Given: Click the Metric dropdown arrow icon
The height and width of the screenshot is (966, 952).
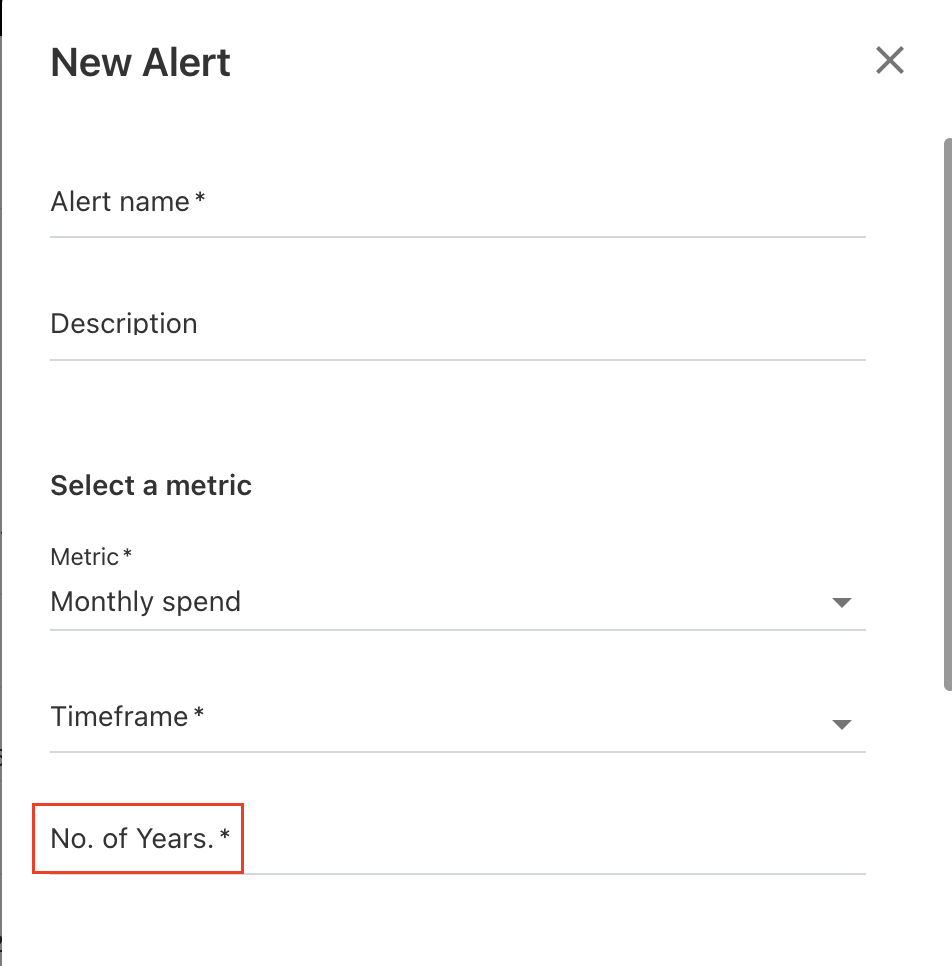Looking at the screenshot, I should 841,603.
